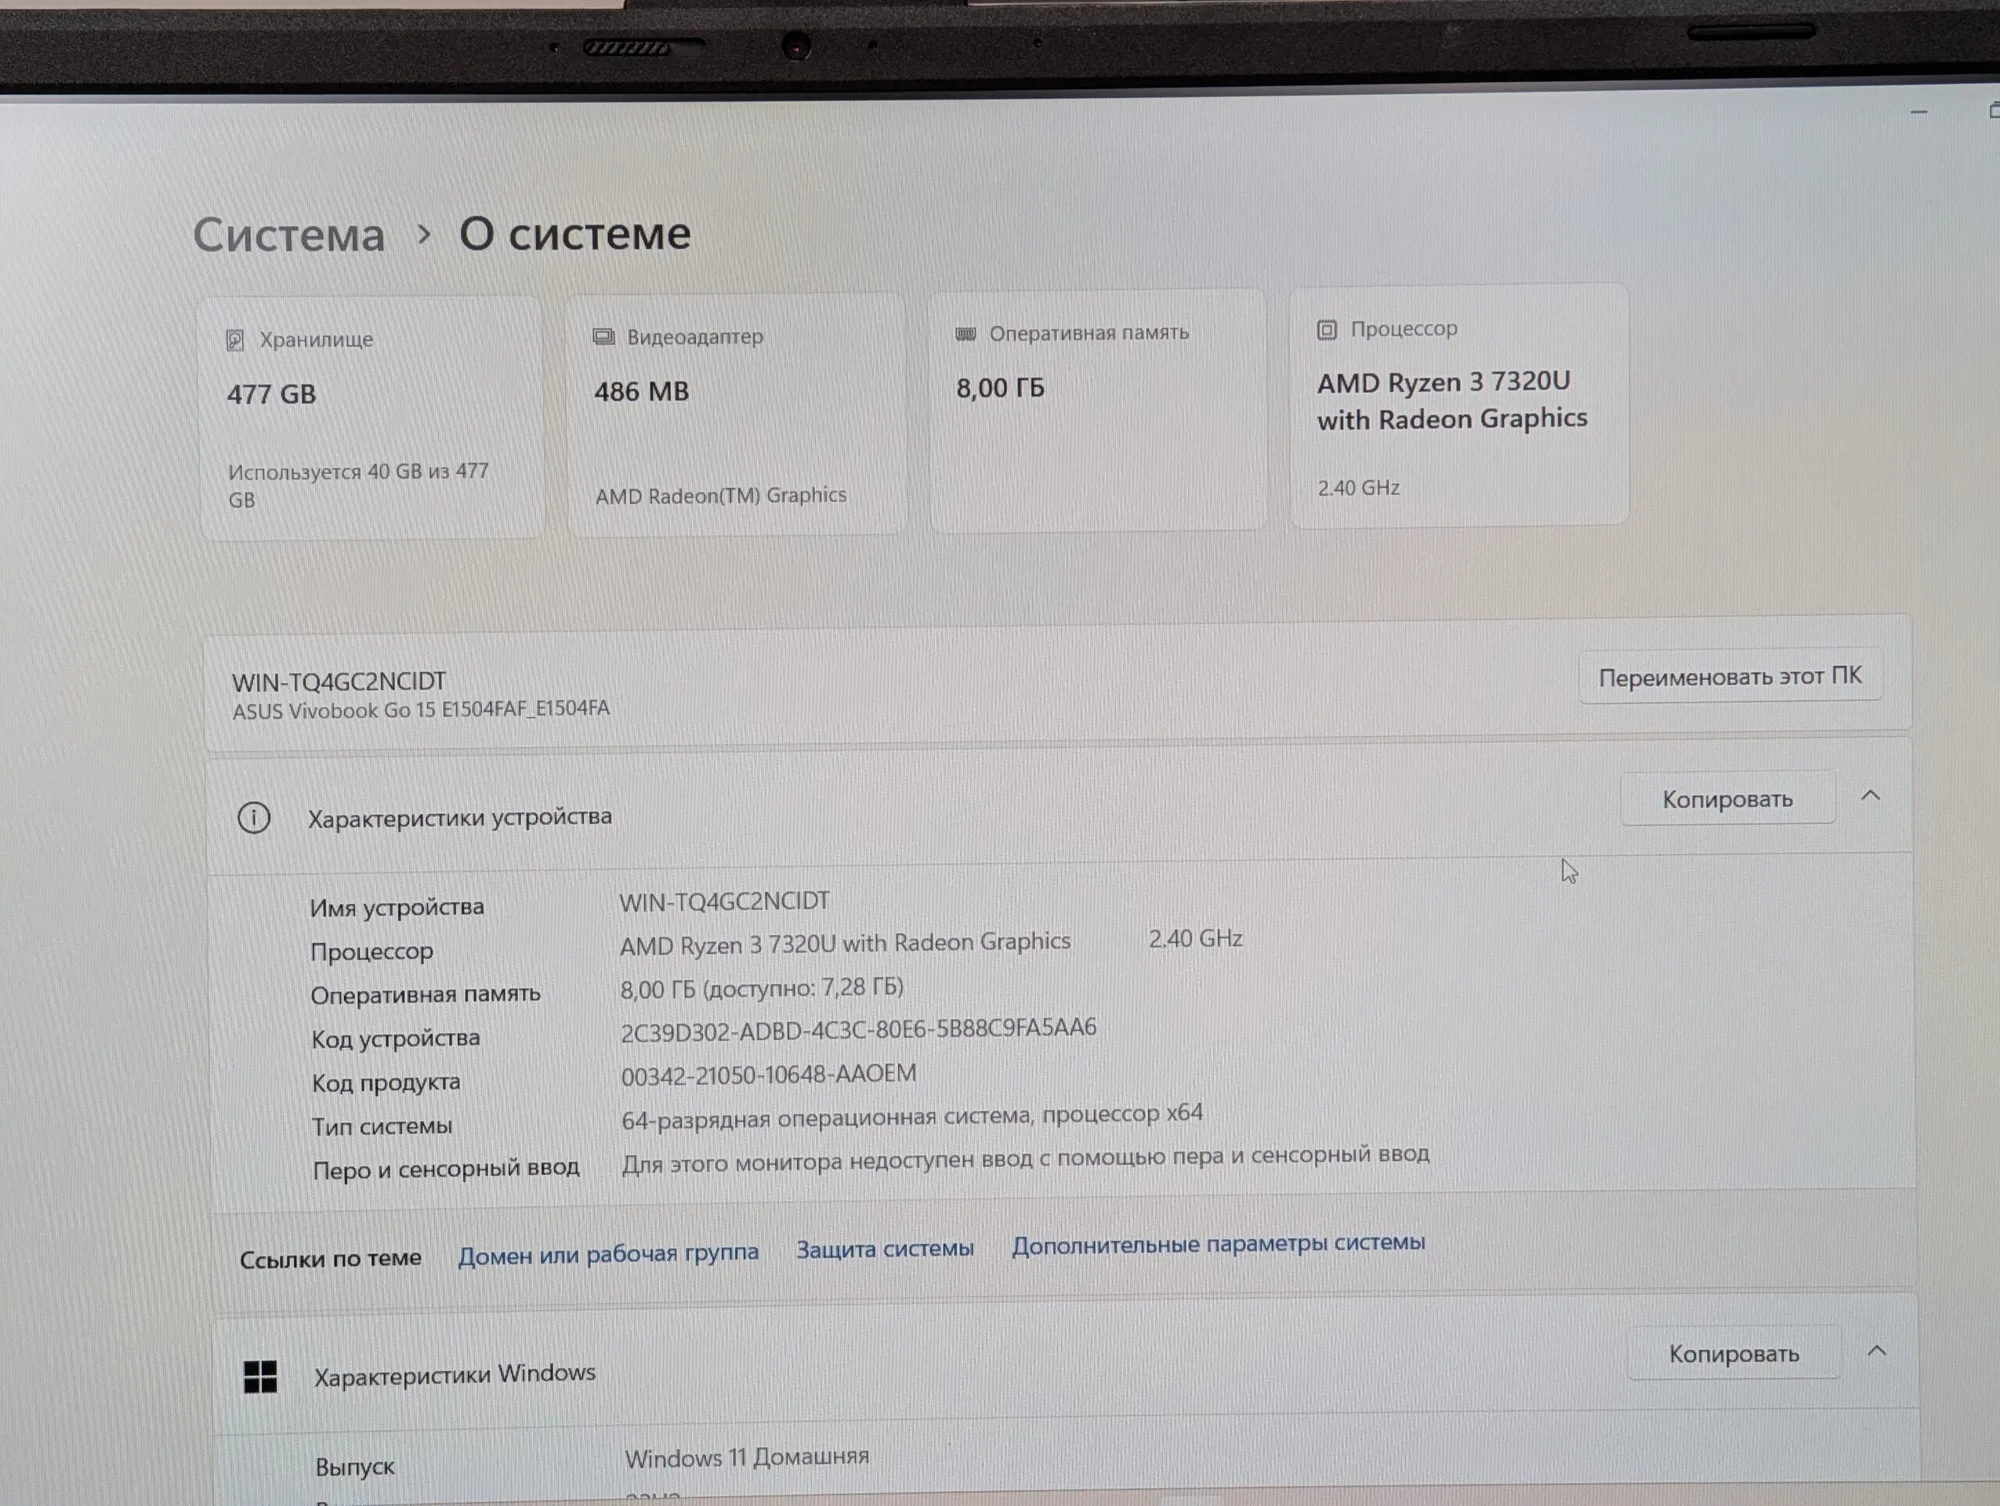Go back to Система in breadcrumb
Viewport: 2000px width, 1506px height.
[289, 236]
